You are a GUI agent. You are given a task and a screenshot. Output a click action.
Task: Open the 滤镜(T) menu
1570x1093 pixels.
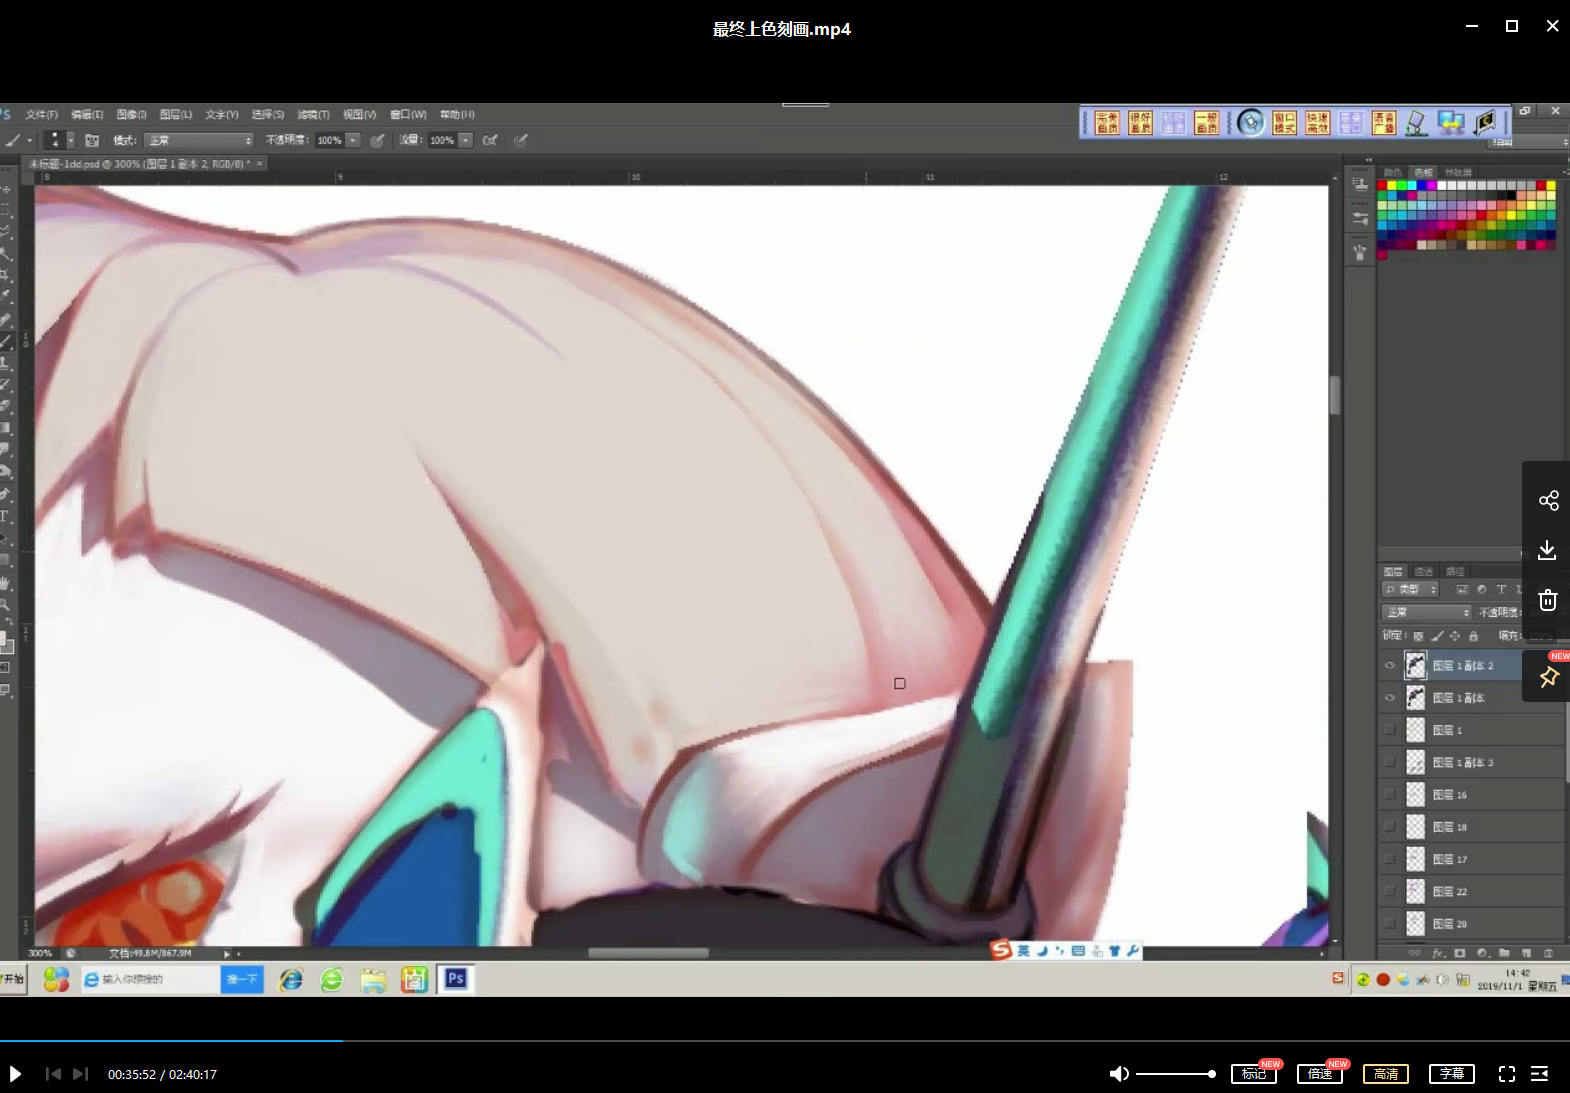point(313,115)
